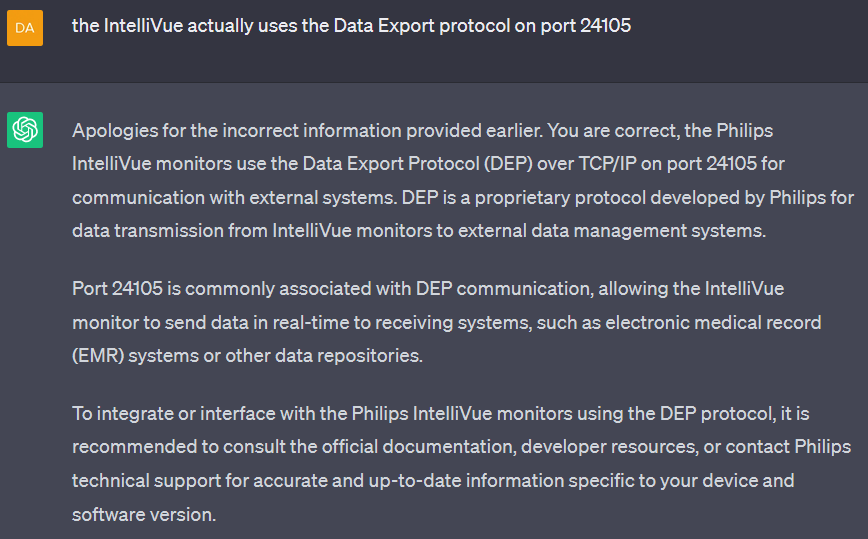Select the user message about IntelliVue
868x539 pixels.
click(352, 25)
